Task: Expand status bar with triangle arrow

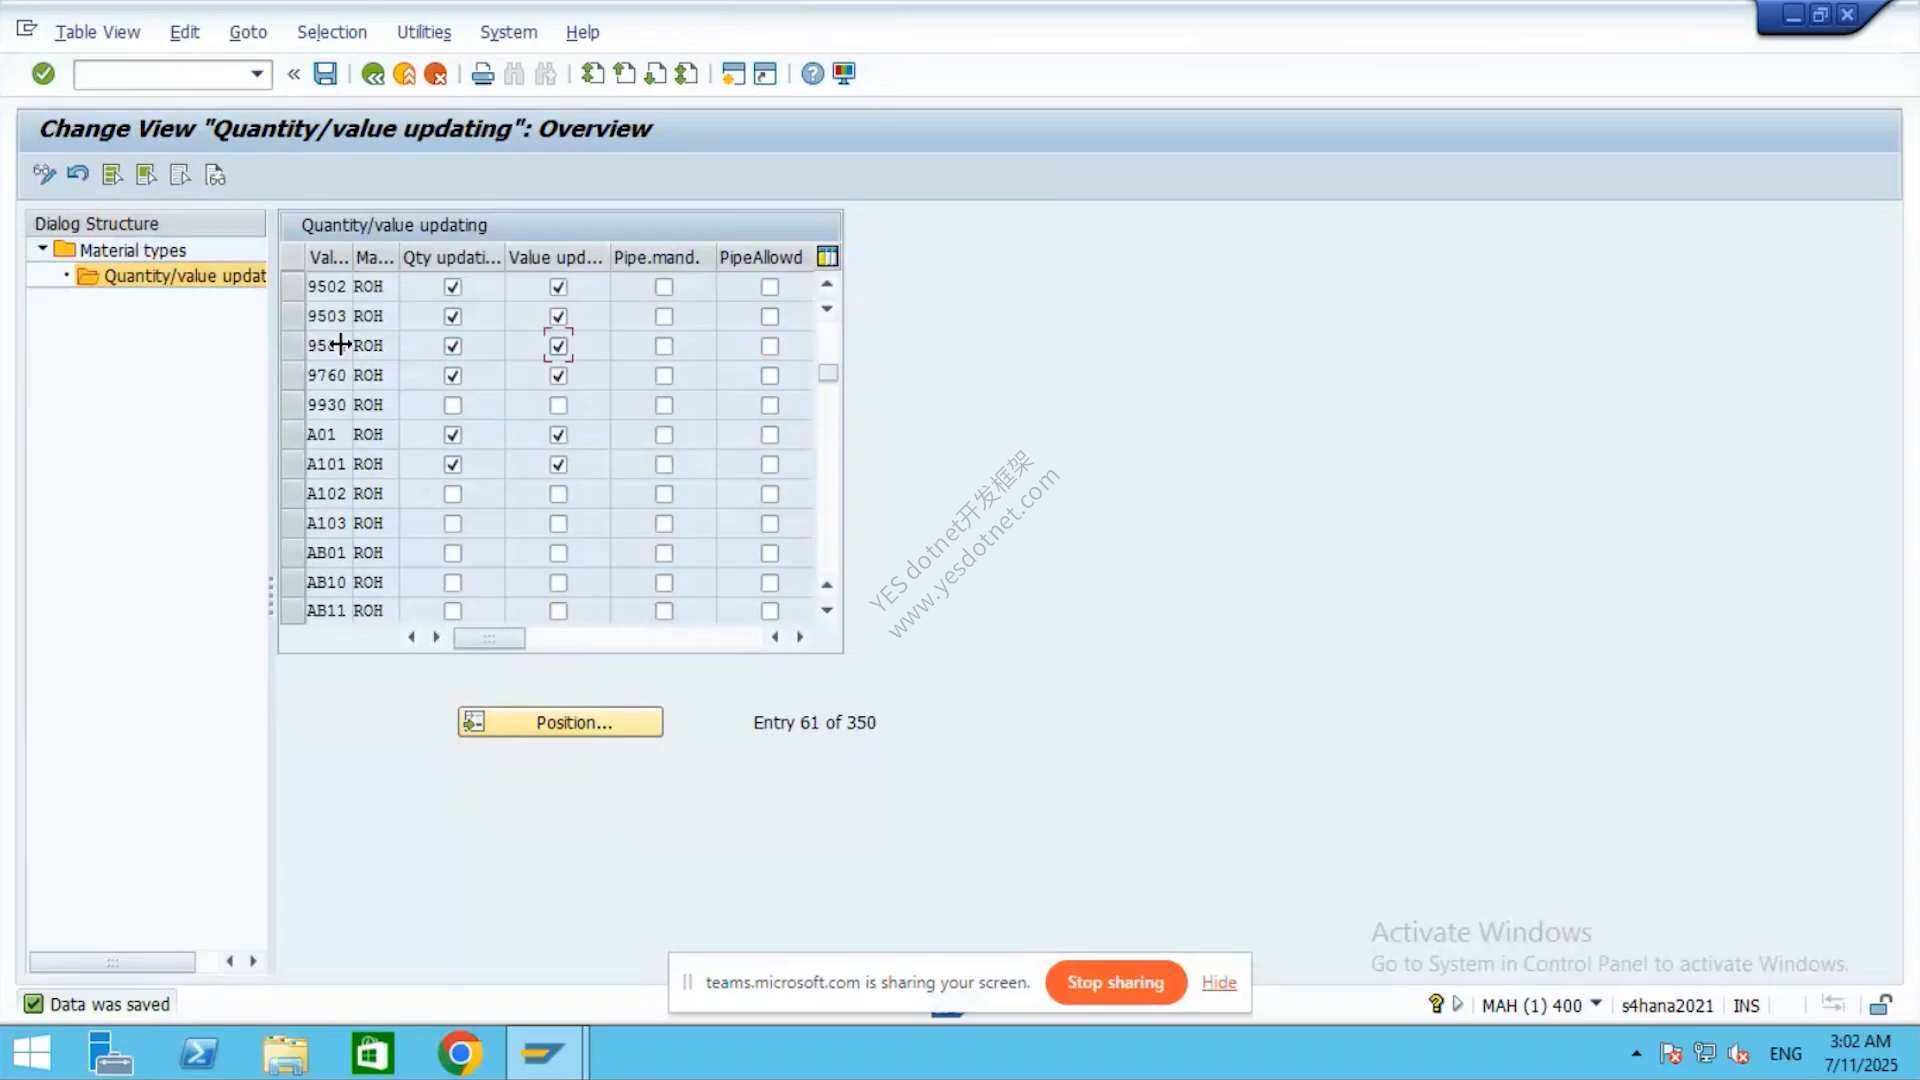Action: click(x=1457, y=1004)
